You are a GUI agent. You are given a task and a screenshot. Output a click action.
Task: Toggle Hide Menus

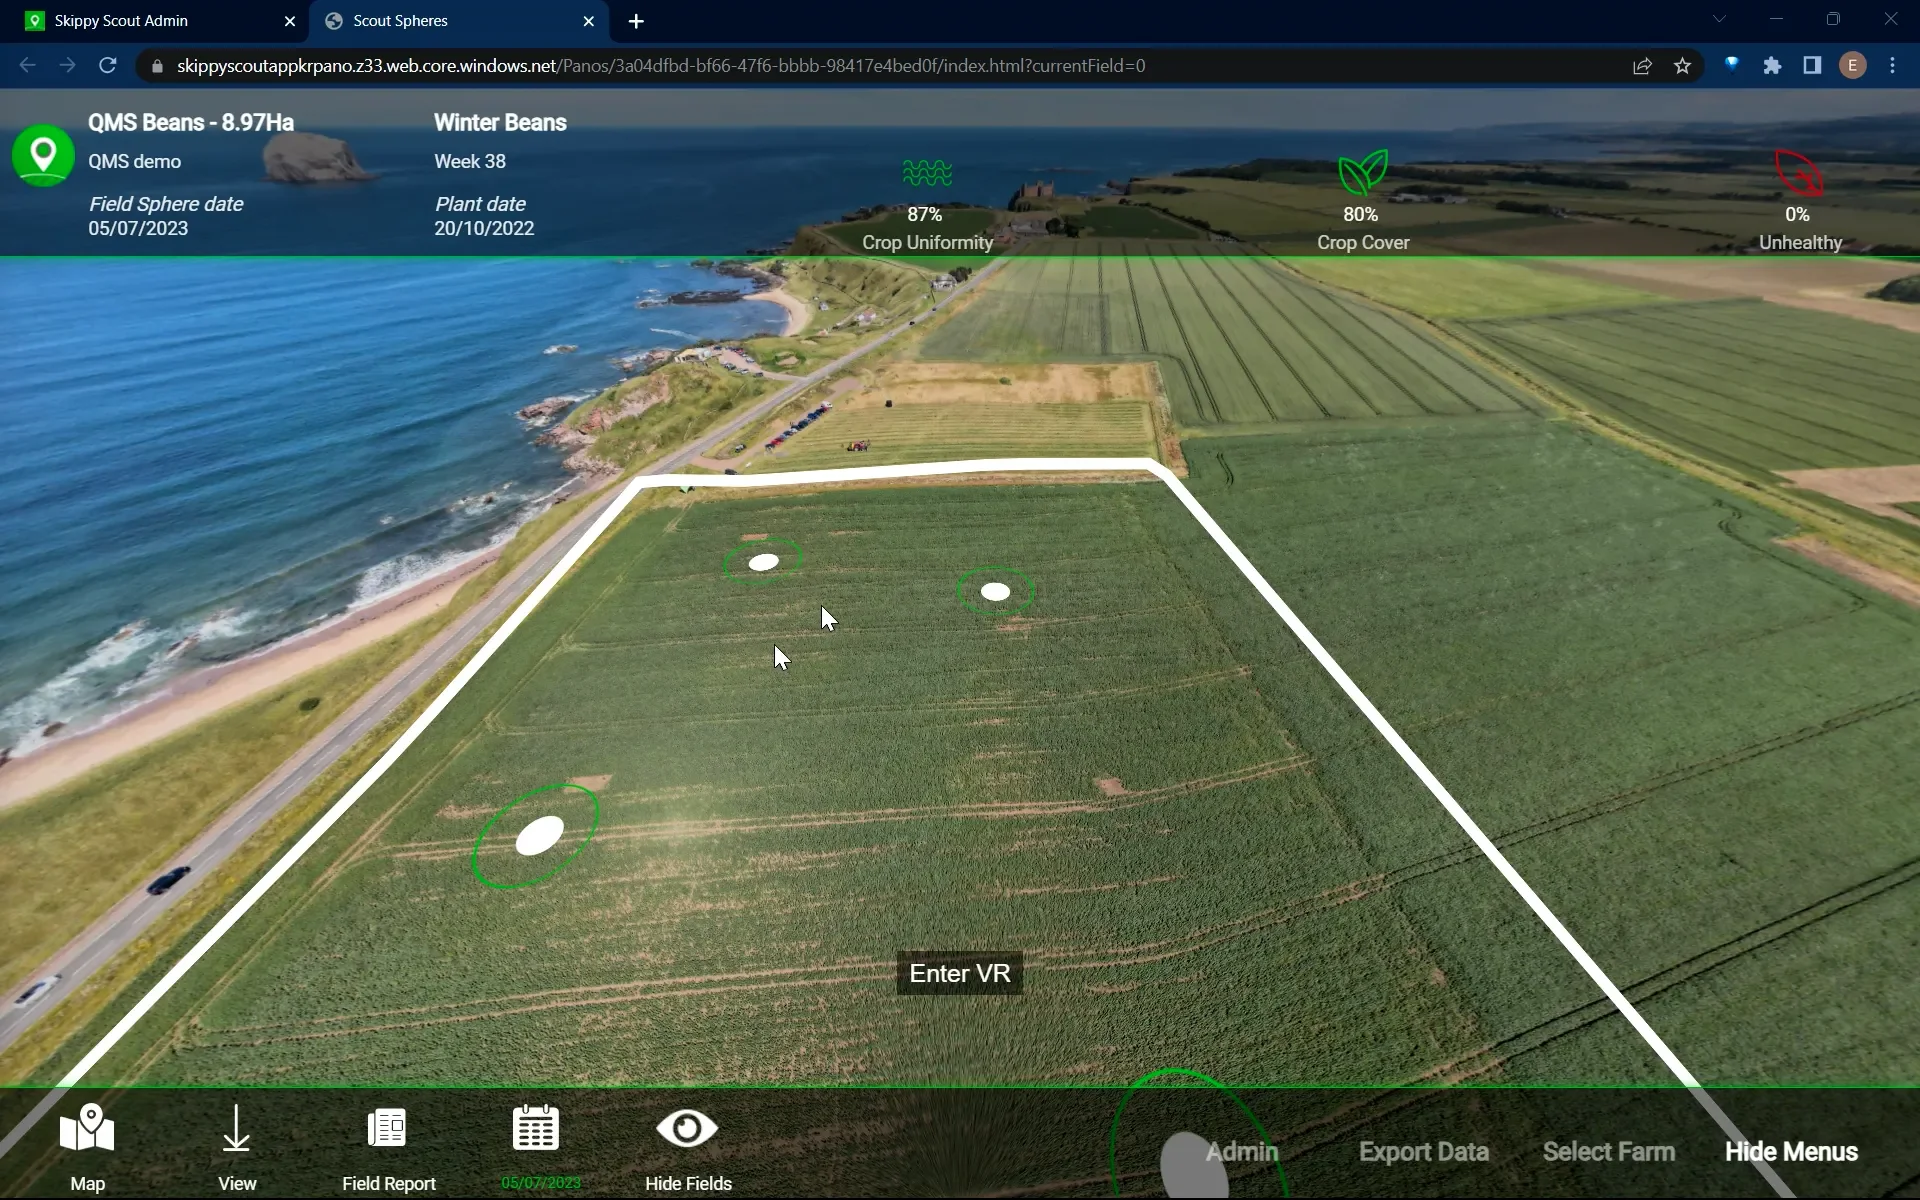click(1791, 1152)
